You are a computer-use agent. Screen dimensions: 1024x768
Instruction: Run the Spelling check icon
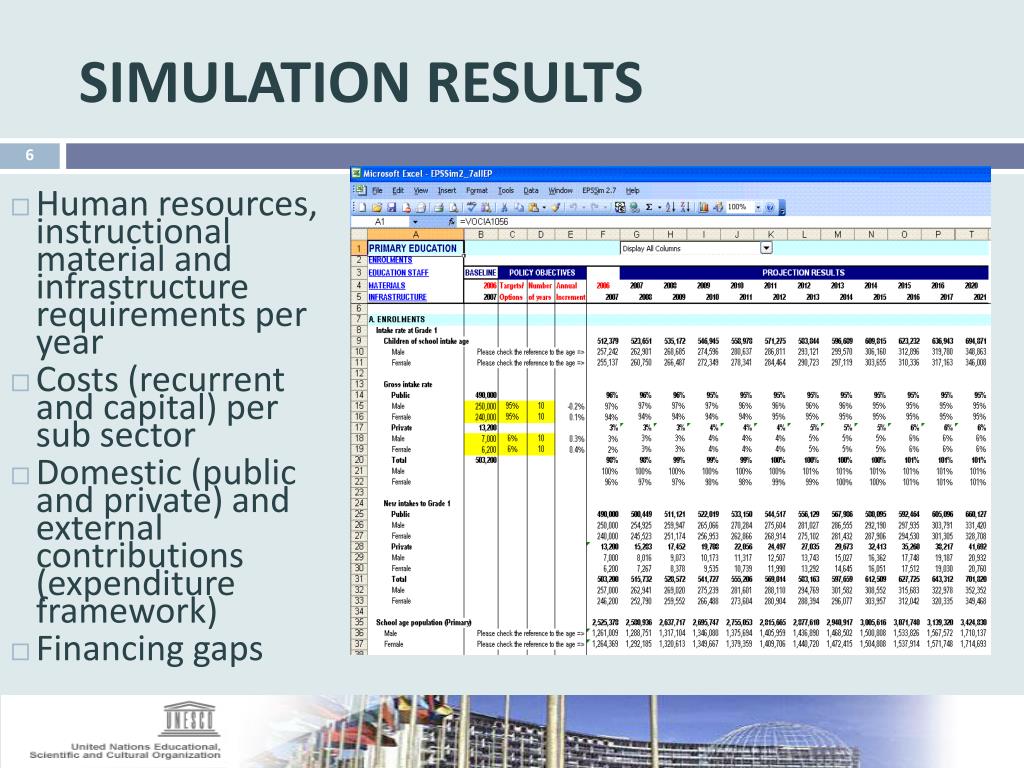tap(472, 208)
